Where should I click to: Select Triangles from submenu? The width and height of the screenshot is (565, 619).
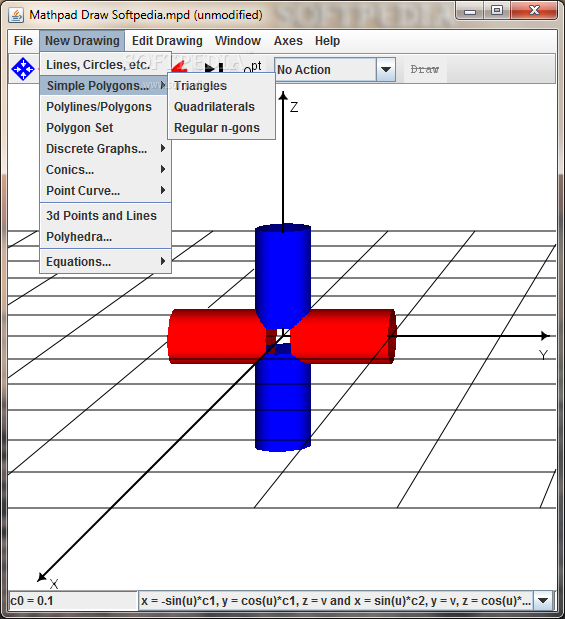[x=221, y=86]
